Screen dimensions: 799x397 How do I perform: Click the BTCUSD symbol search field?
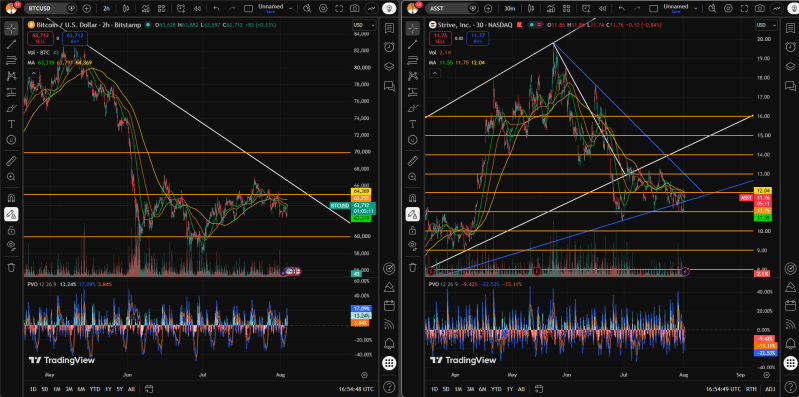click(45, 8)
